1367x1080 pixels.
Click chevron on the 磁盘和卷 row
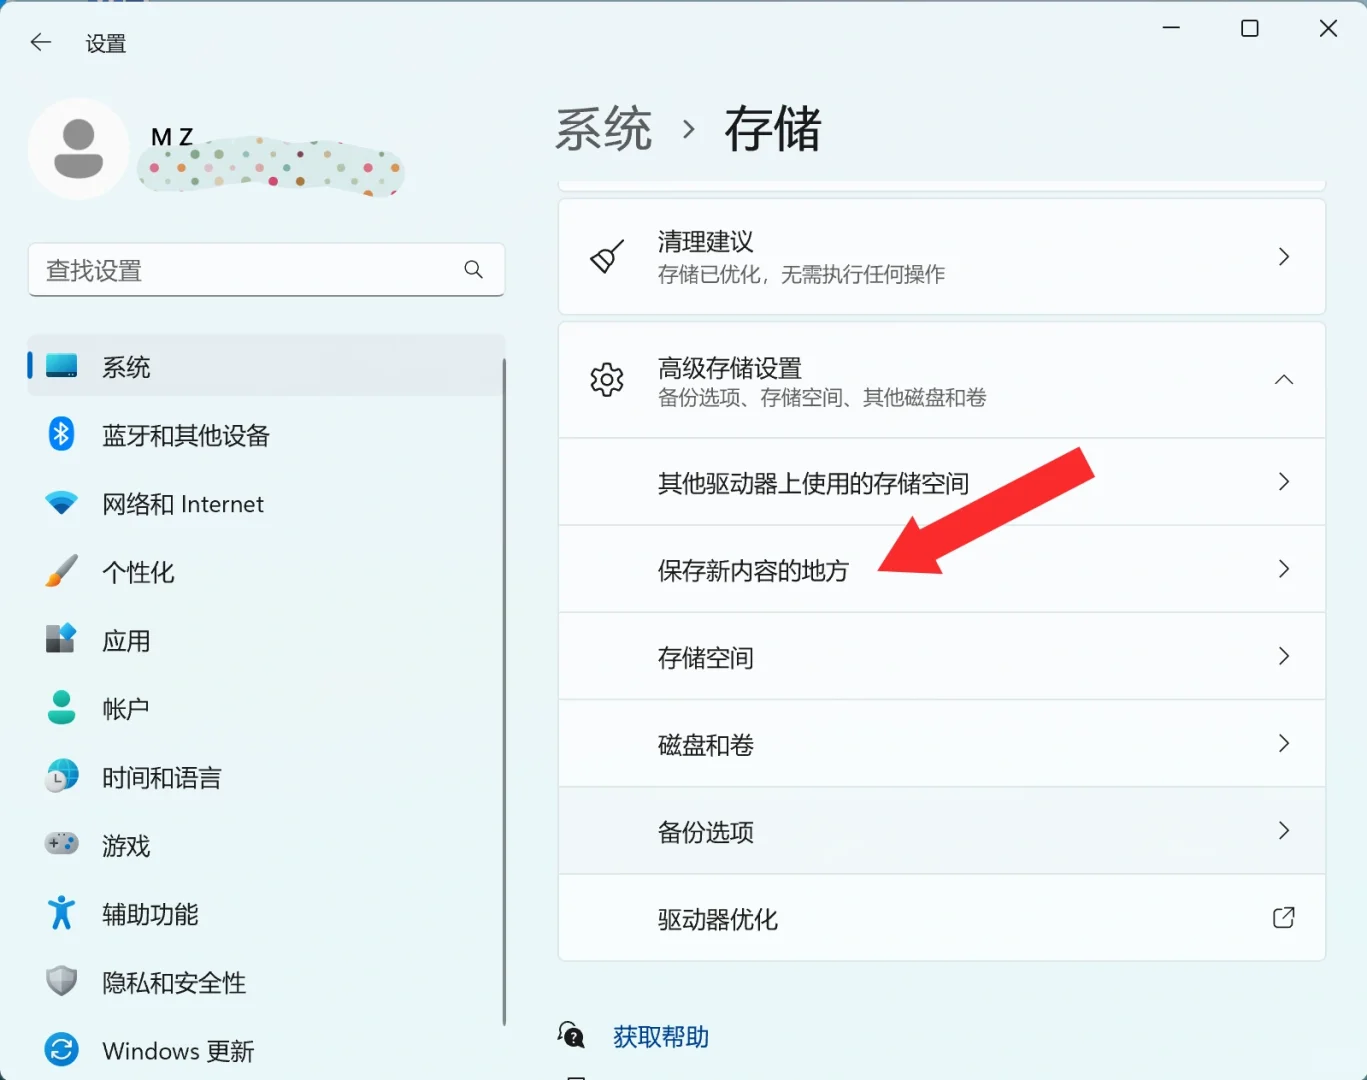1284,743
